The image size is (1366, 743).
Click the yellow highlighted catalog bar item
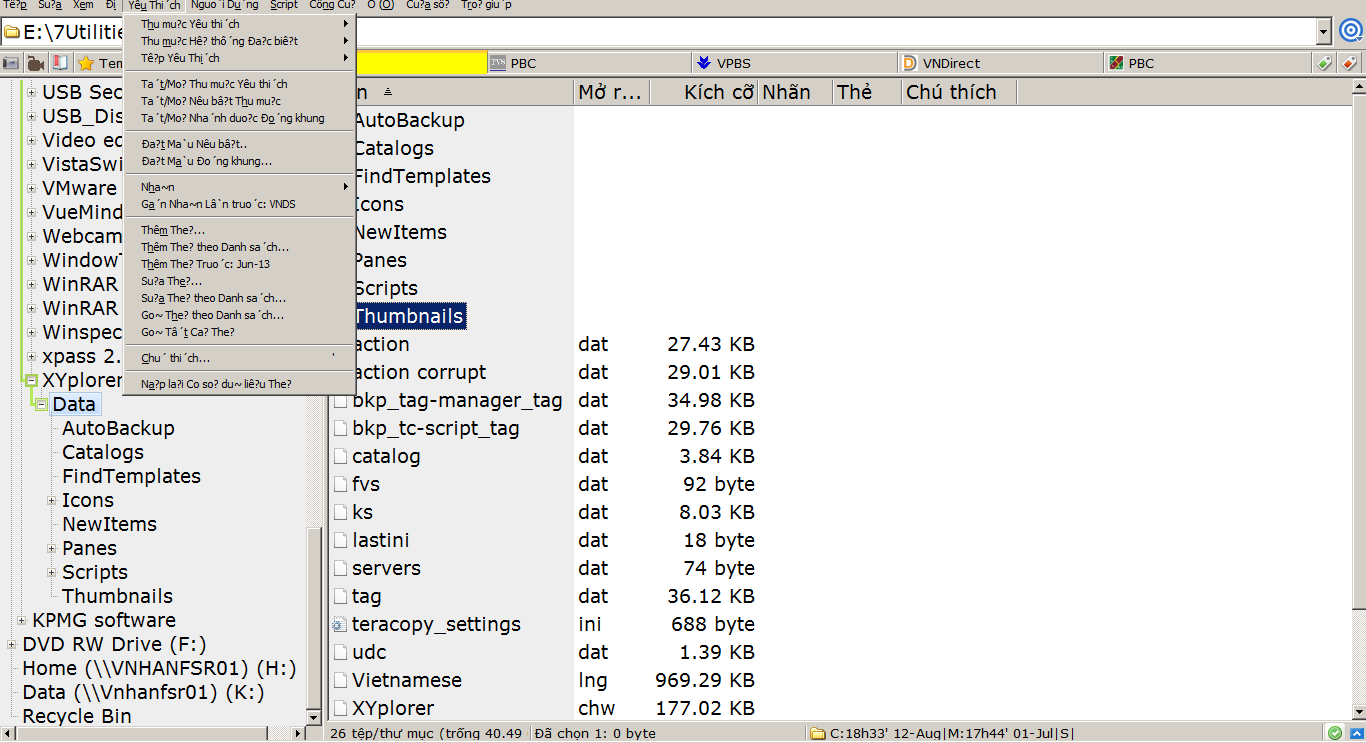(420, 63)
